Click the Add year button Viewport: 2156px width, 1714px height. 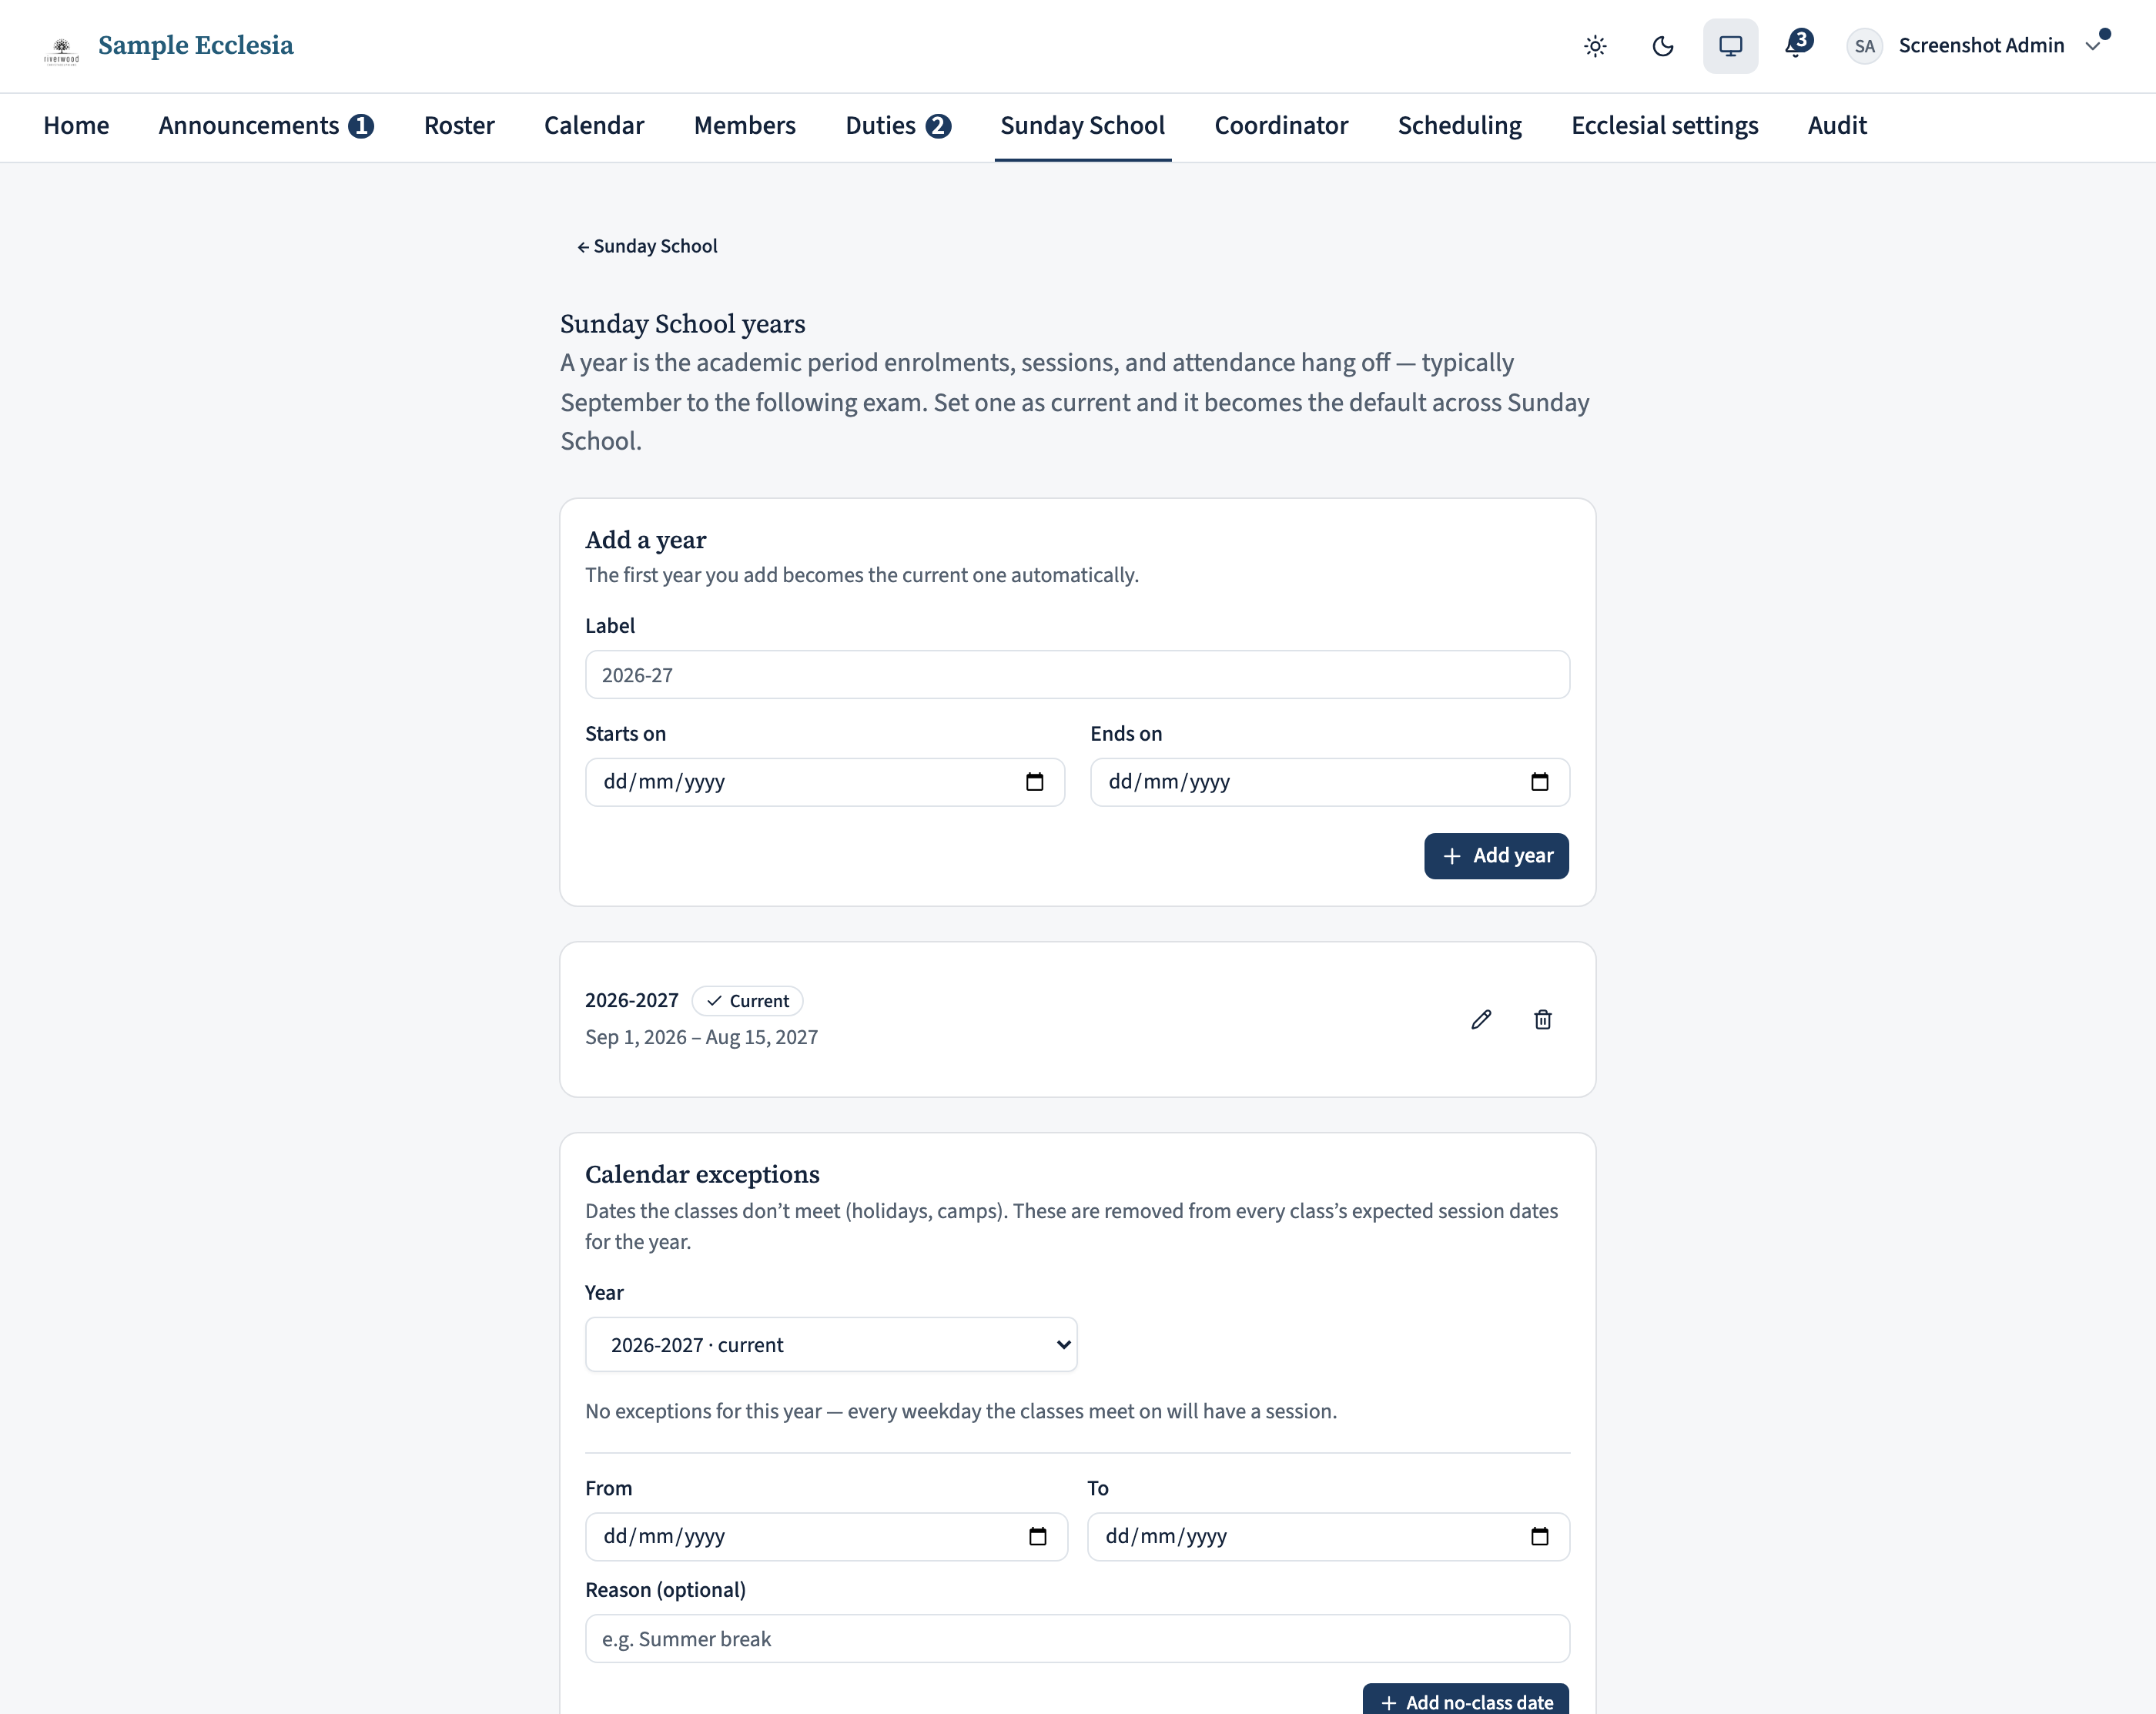coord(1496,856)
